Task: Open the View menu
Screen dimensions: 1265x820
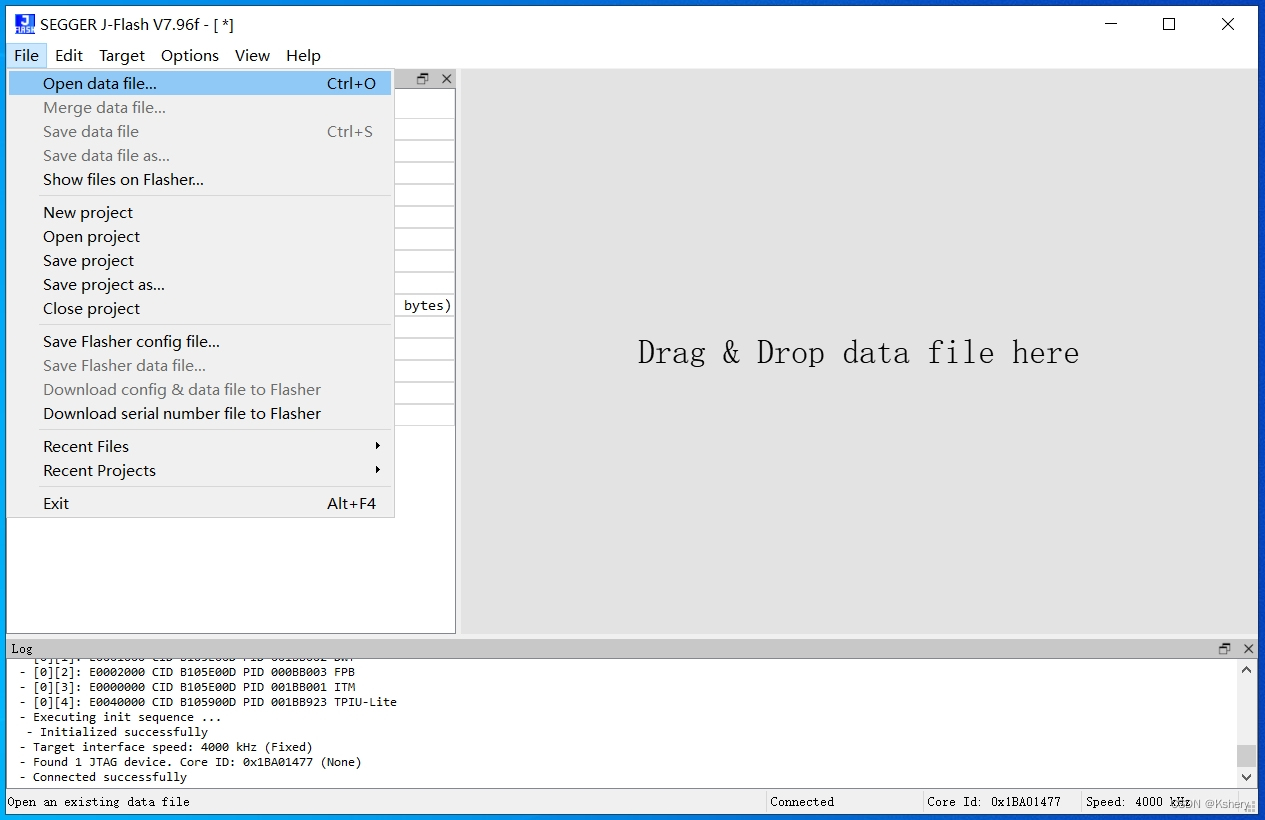Action: (x=252, y=55)
